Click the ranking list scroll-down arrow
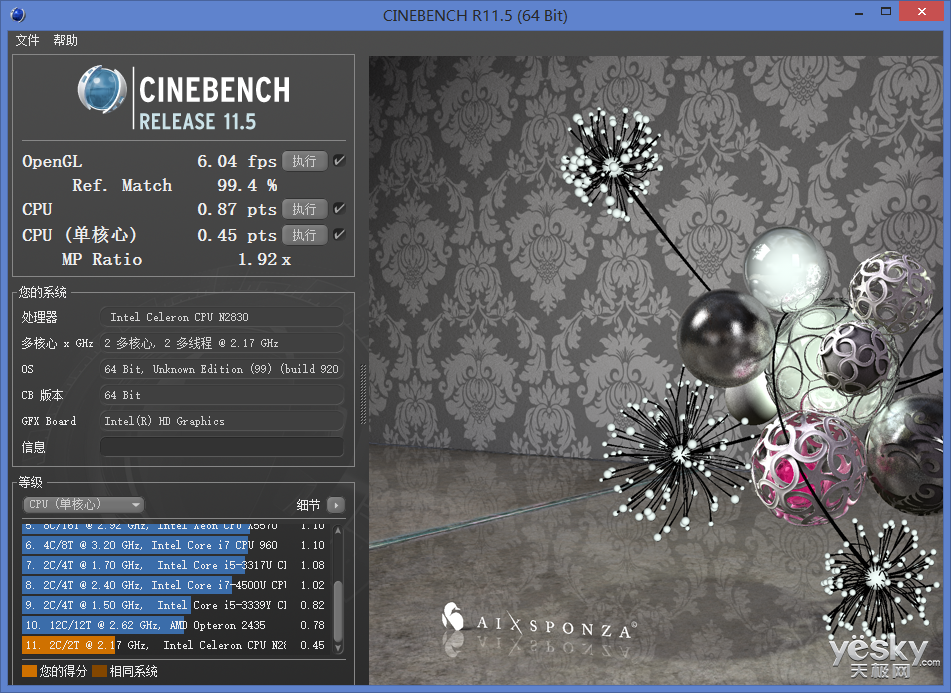951x693 pixels. 338,648
